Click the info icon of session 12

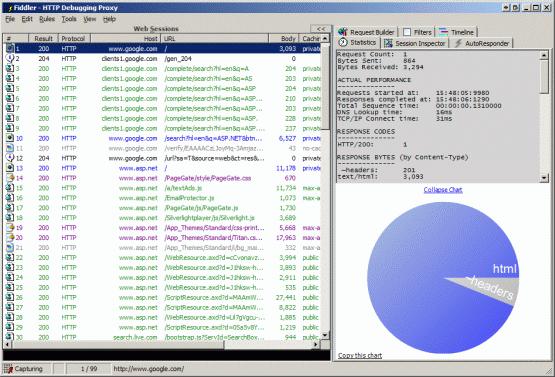tap(10, 158)
